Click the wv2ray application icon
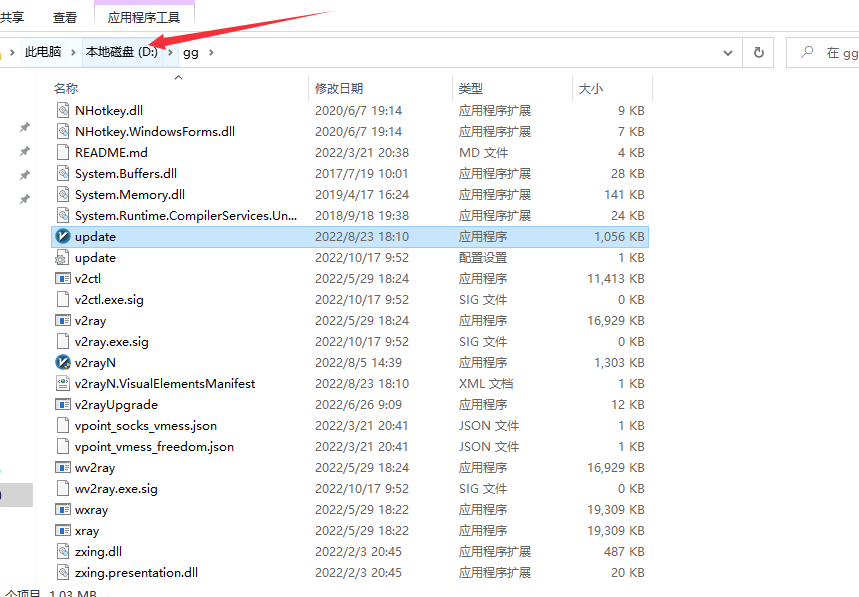The image size is (859, 597). point(63,467)
